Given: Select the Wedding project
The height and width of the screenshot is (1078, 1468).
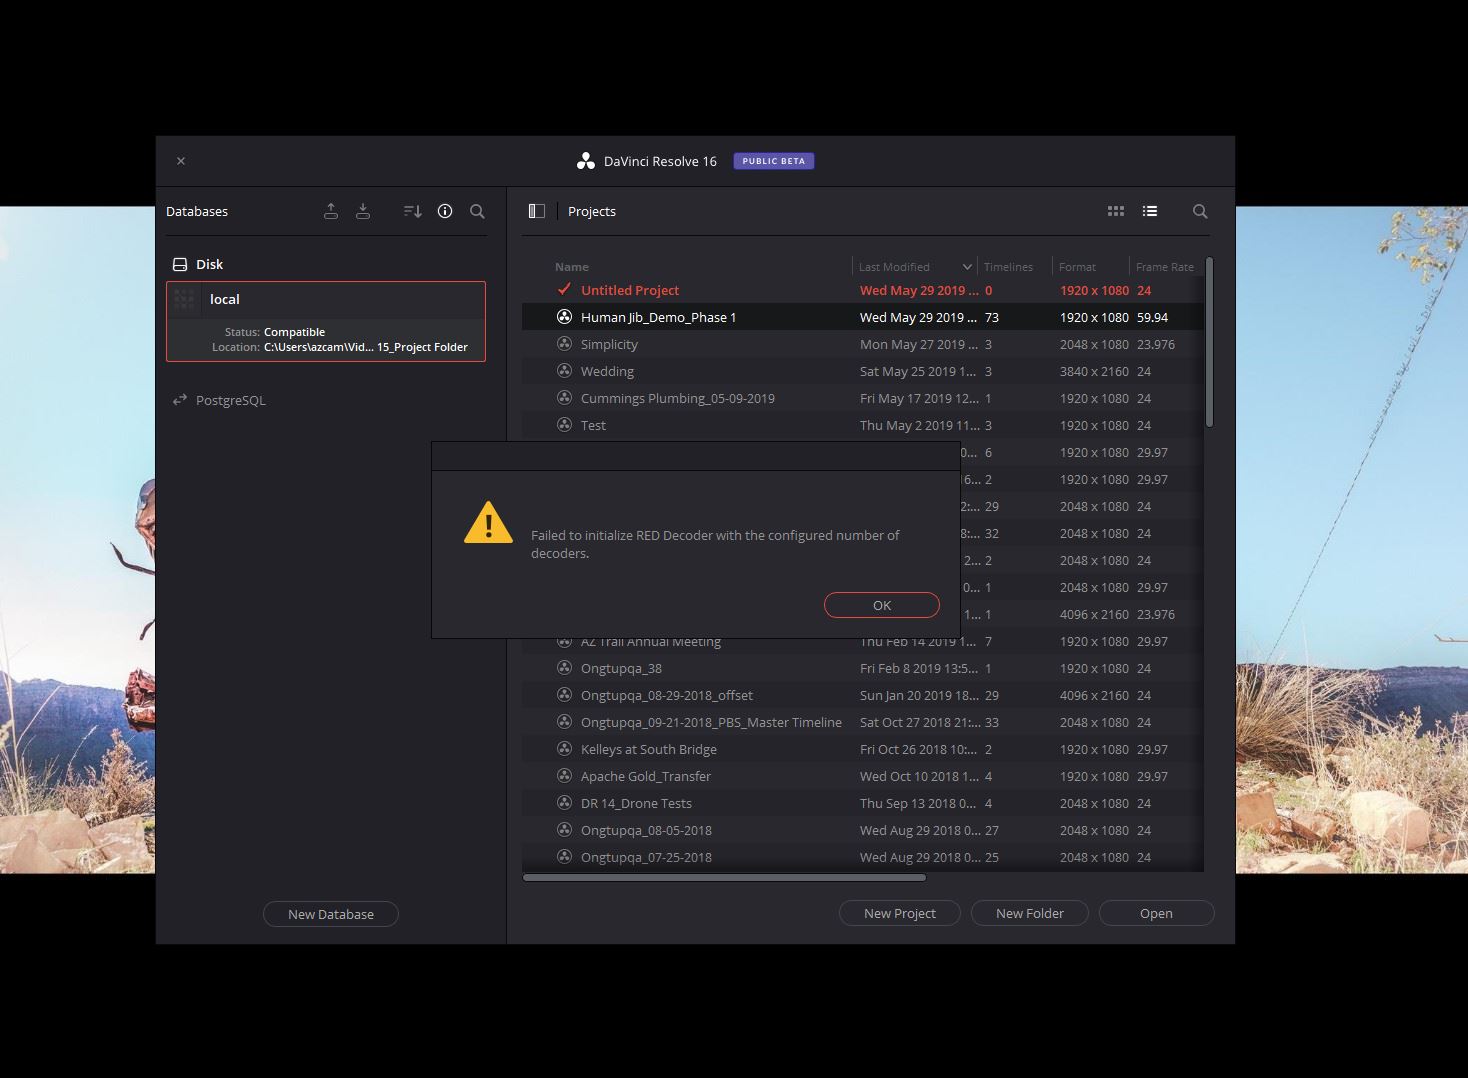Looking at the screenshot, I should point(862,371).
